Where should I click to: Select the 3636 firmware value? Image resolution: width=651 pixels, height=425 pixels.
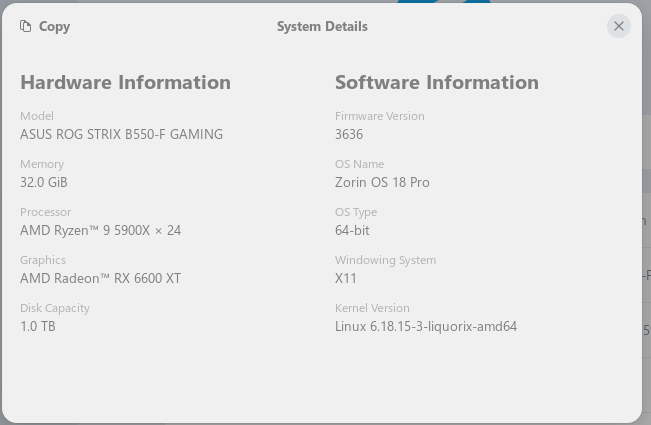click(x=349, y=134)
